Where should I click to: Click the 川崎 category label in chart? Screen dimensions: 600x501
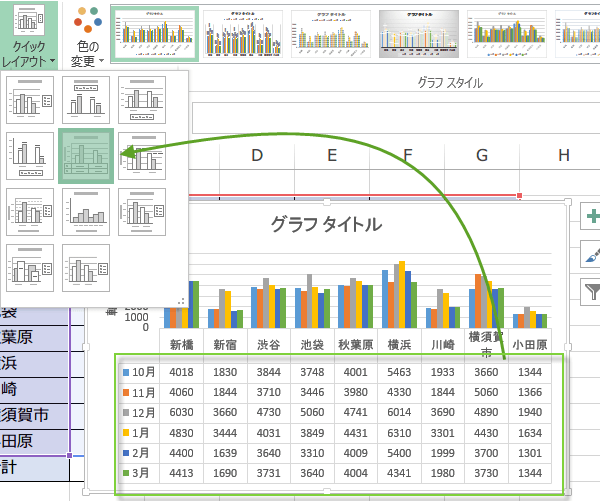tap(443, 345)
